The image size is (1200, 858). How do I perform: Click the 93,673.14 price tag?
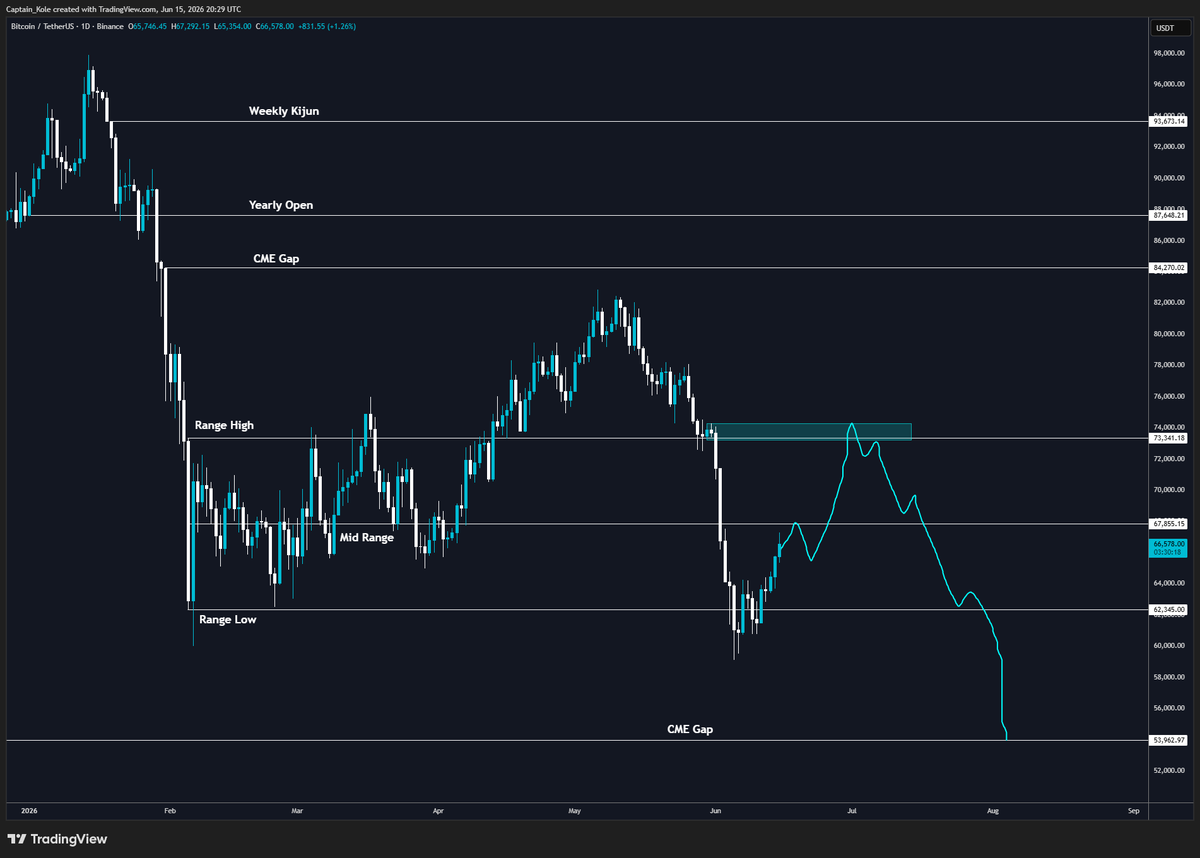click(x=1169, y=121)
